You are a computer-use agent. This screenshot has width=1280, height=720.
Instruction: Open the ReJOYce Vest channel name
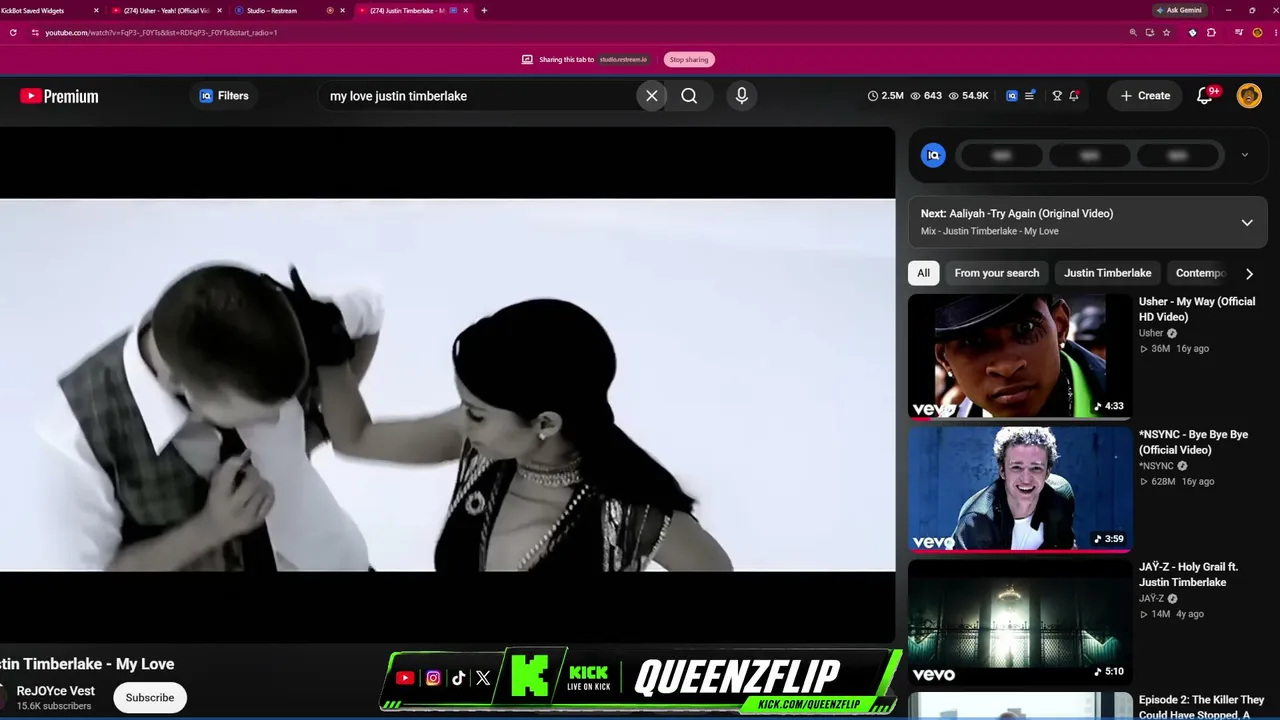tap(56, 691)
